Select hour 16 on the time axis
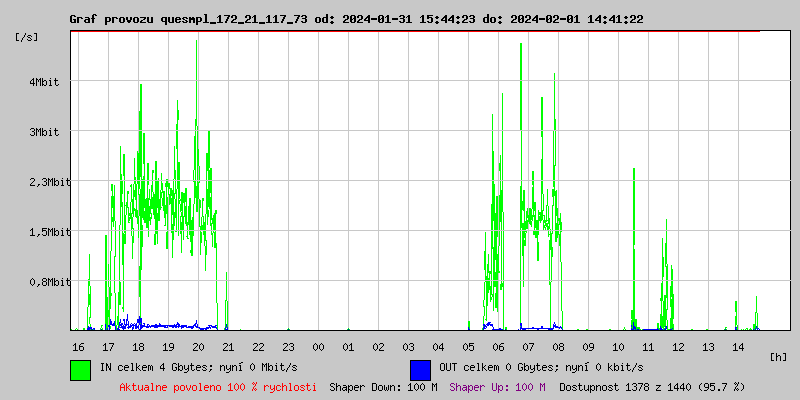This screenshot has height=400, width=800. pyautogui.click(x=78, y=346)
